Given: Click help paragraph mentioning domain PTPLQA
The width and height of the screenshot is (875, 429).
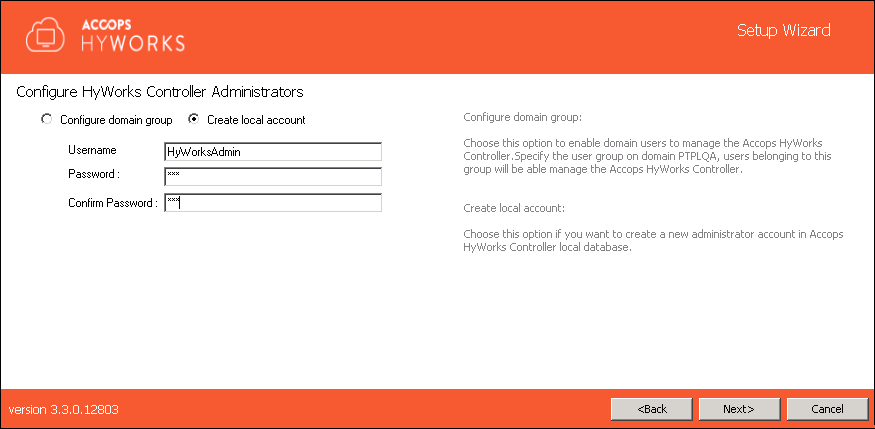Looking at the screenshot, I should pos(647,156).
